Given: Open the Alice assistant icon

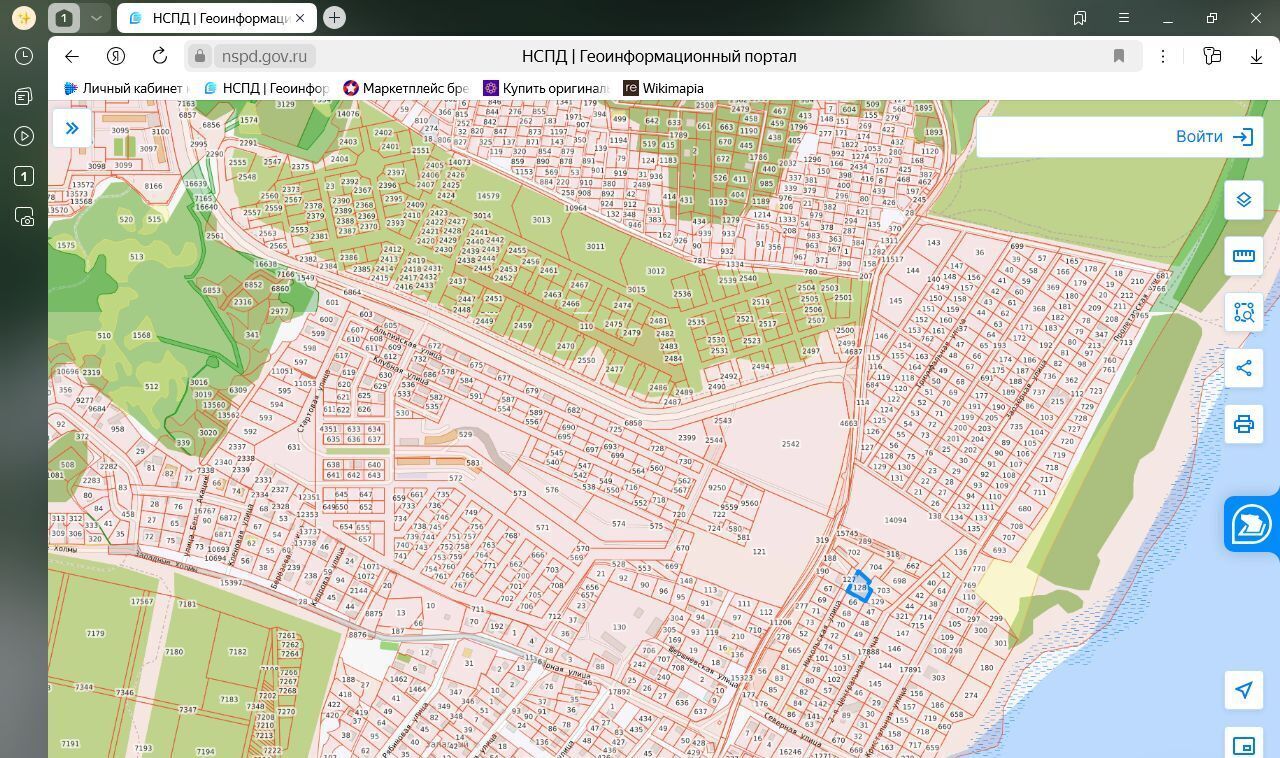Looking at the screenshot, I should point(23,18).
